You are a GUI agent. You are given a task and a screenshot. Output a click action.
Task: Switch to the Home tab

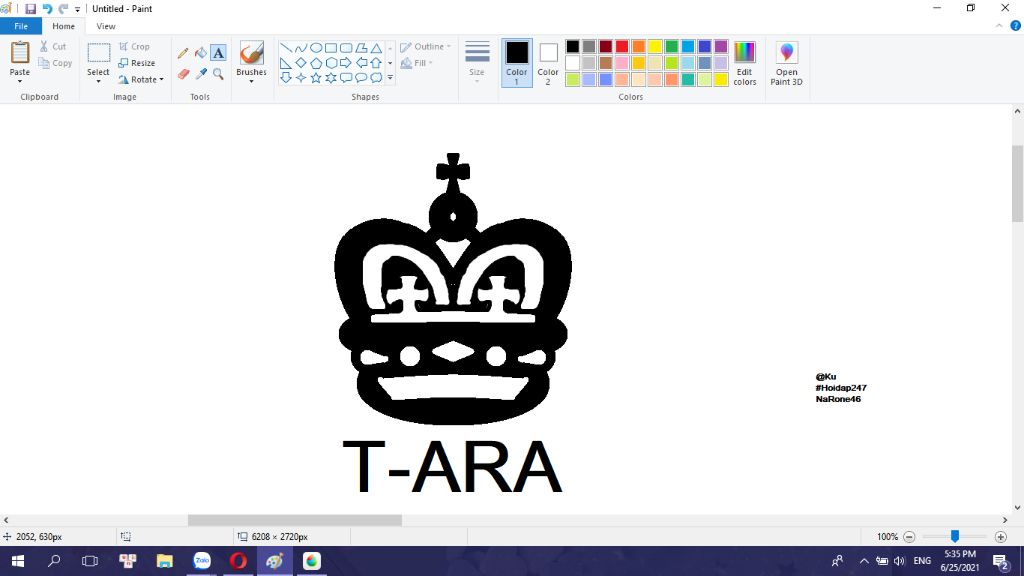[63, 26]
